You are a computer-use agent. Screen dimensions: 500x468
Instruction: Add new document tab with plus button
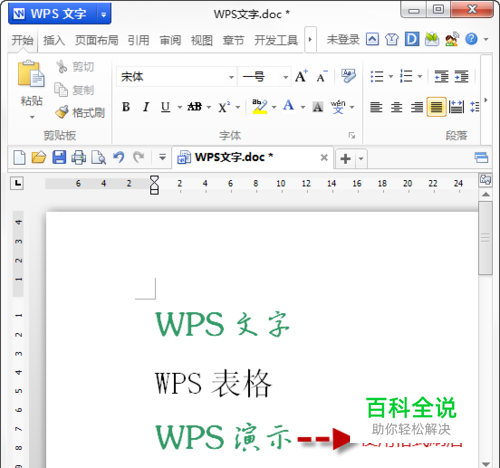pyautogui.click(x=346, y=159)
